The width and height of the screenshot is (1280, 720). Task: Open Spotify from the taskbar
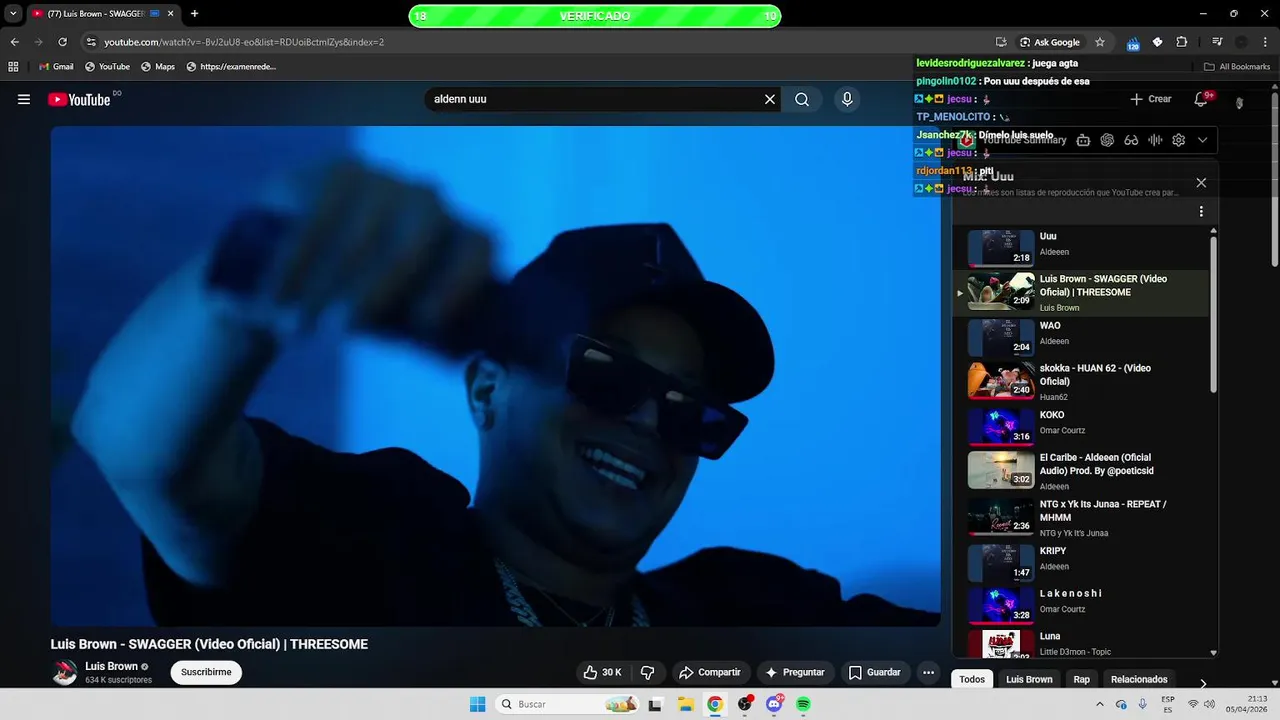tap(803, 704)
